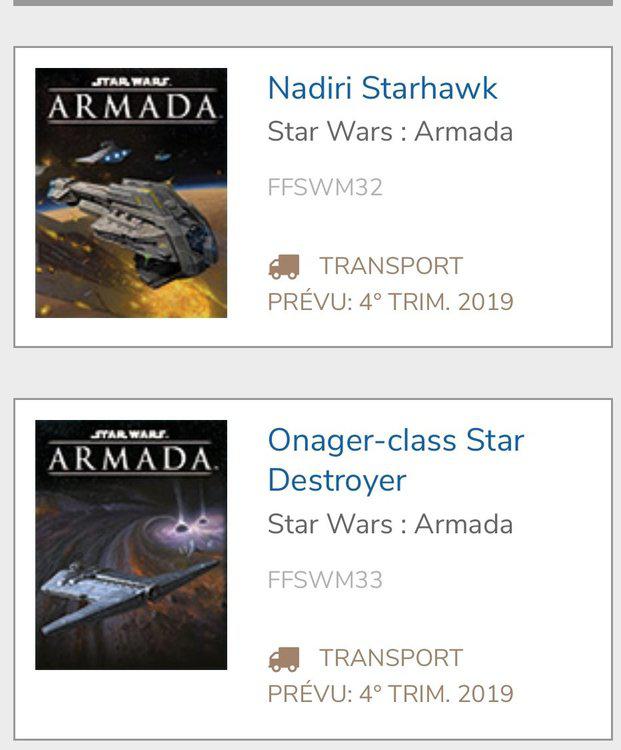Click the Armada logo on Starhawk box
This screenshot has width=621, height=750.
point(131,103)
